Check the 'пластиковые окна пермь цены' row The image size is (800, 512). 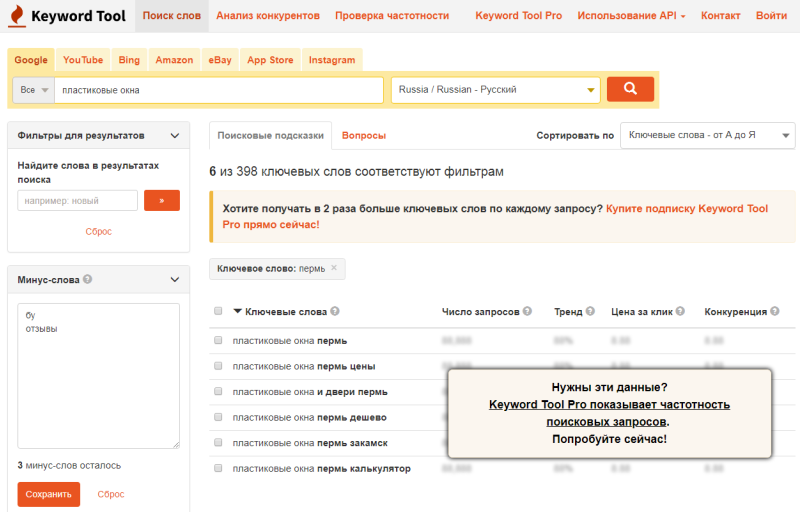(218, 366)
